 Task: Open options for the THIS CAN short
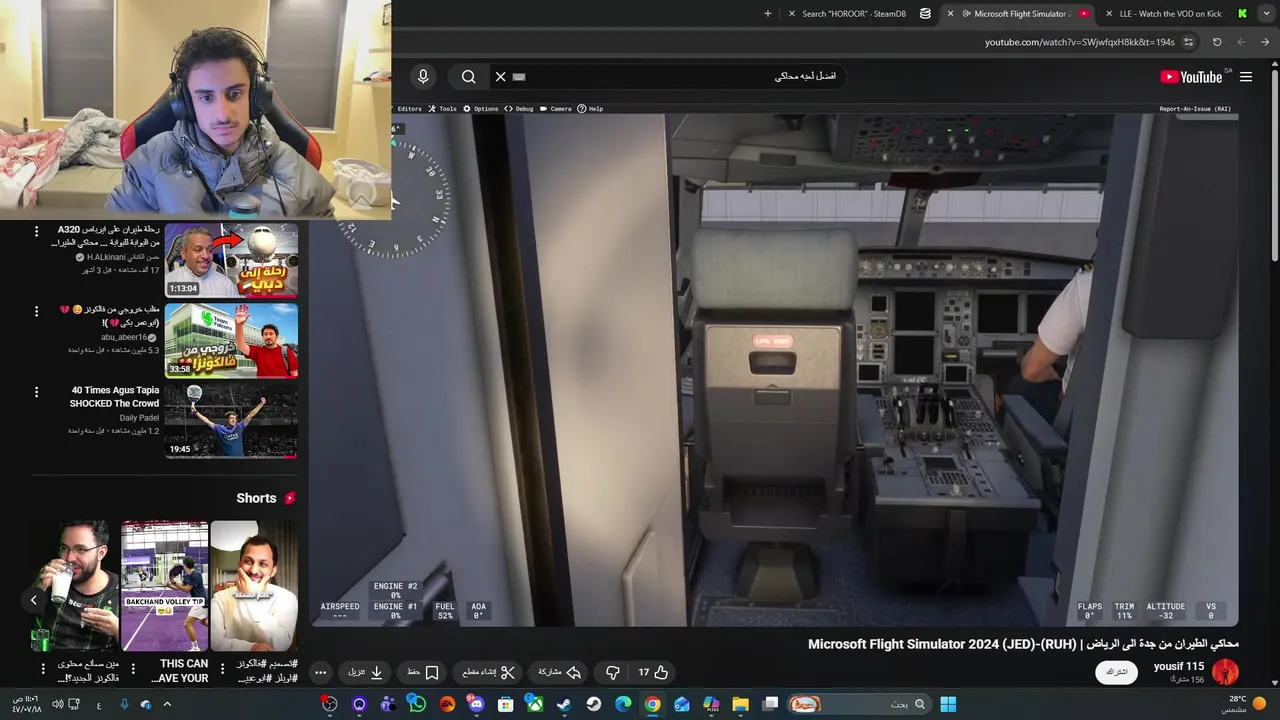coord(132,668)
